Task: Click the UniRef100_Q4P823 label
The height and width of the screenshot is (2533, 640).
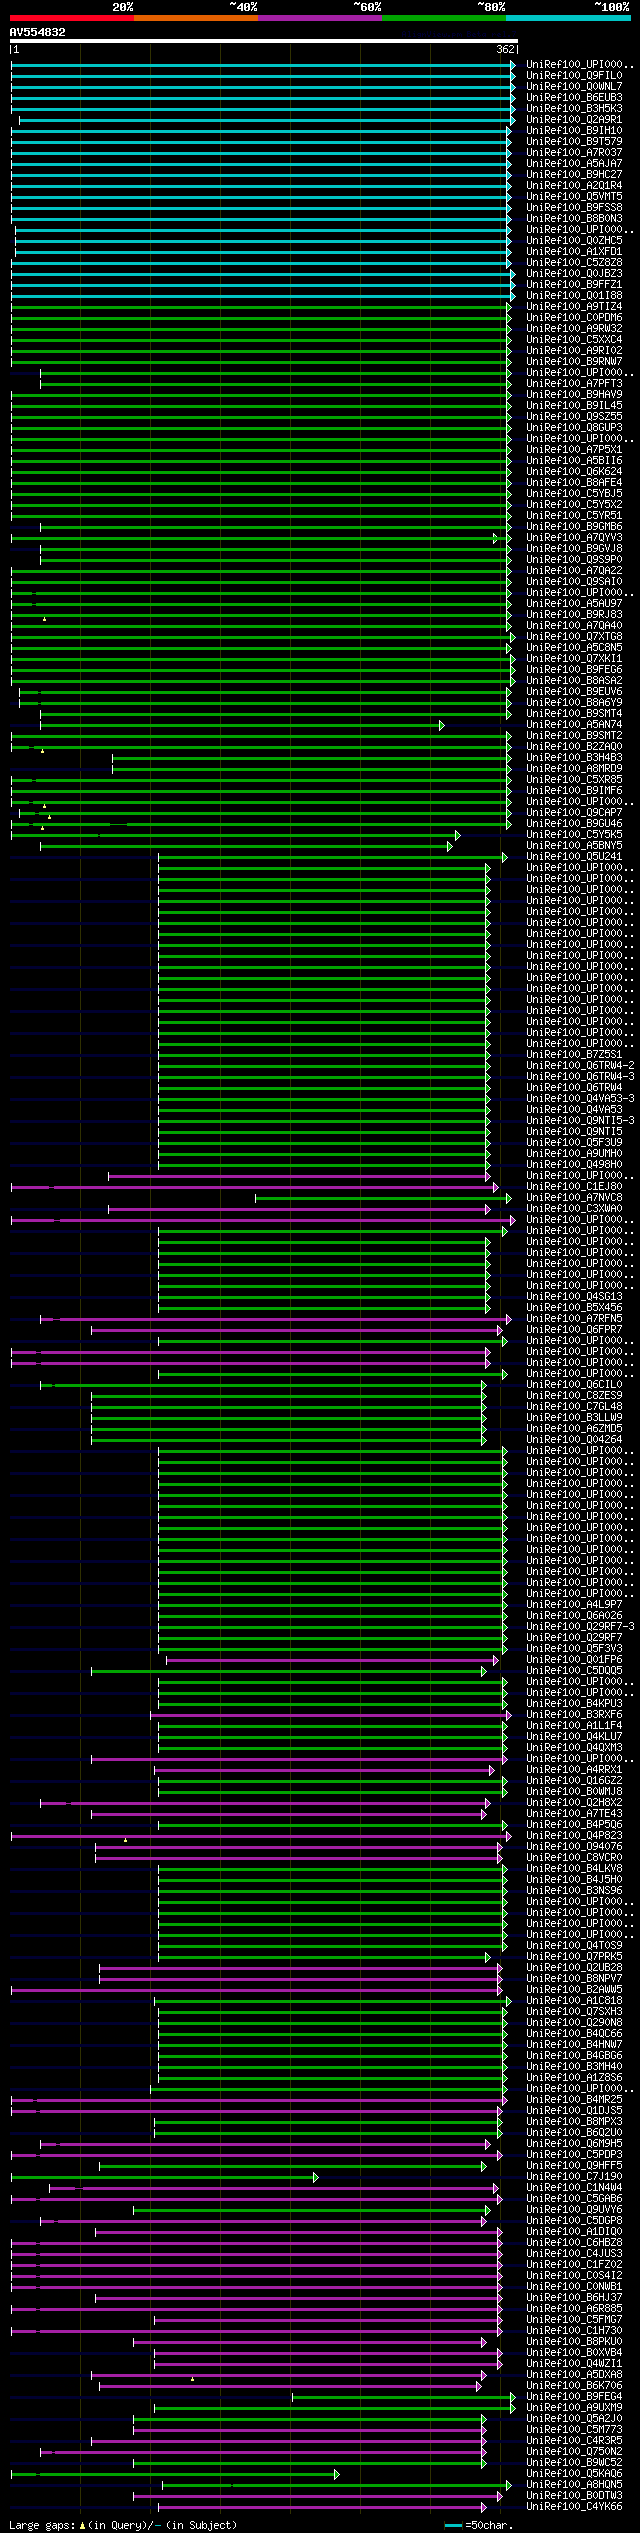Action: coord(574,1835)
